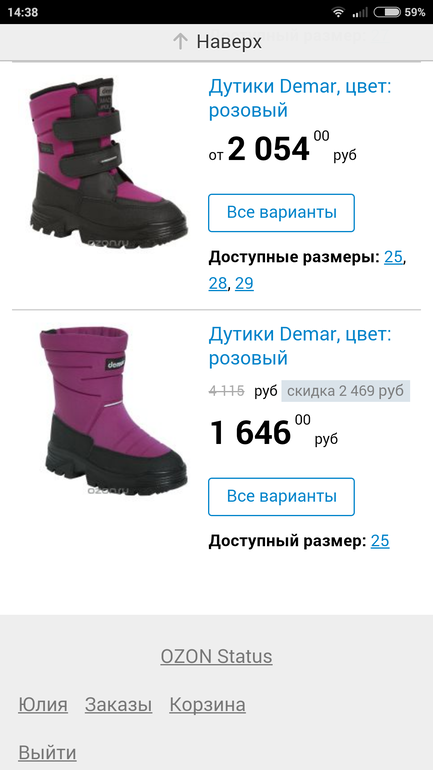Open second Дутики Demar розовый title link

[300, 346]
